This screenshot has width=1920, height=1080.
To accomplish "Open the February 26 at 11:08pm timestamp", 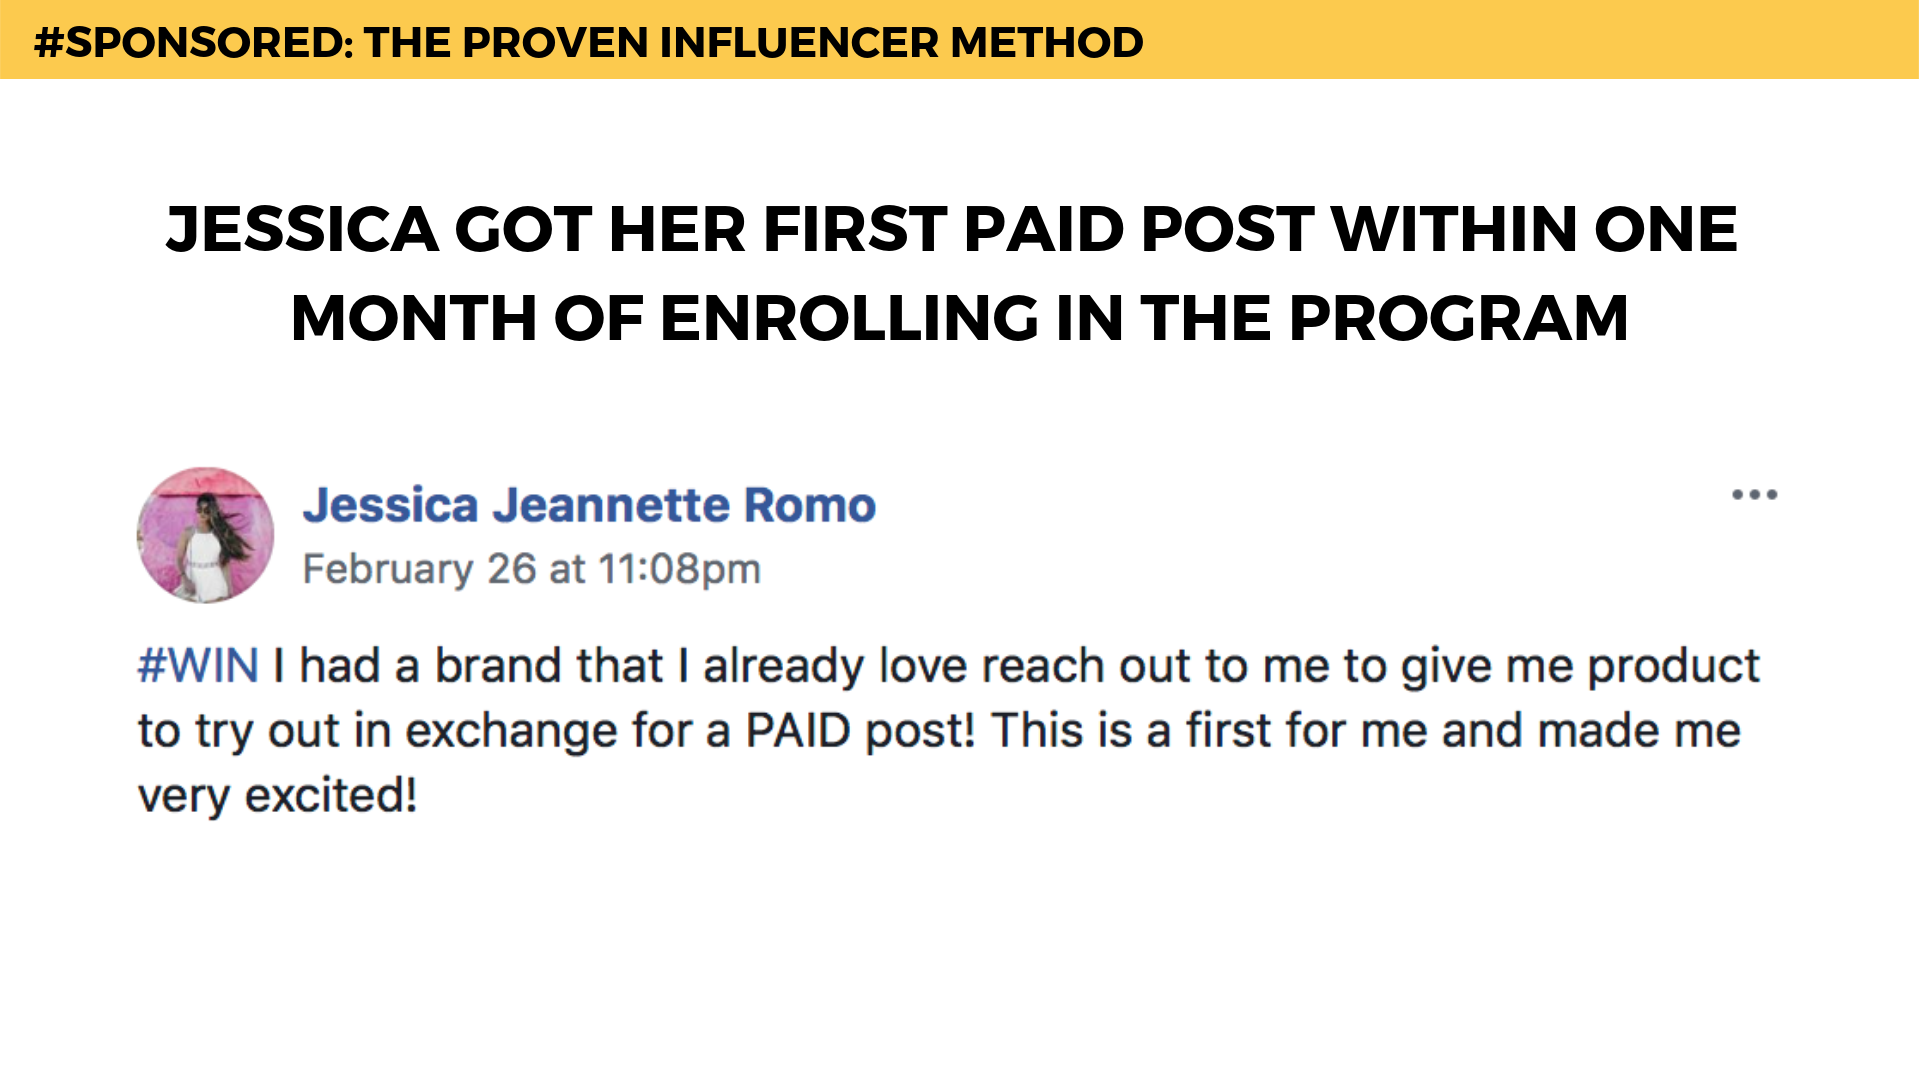I will (x=531, y=569).
